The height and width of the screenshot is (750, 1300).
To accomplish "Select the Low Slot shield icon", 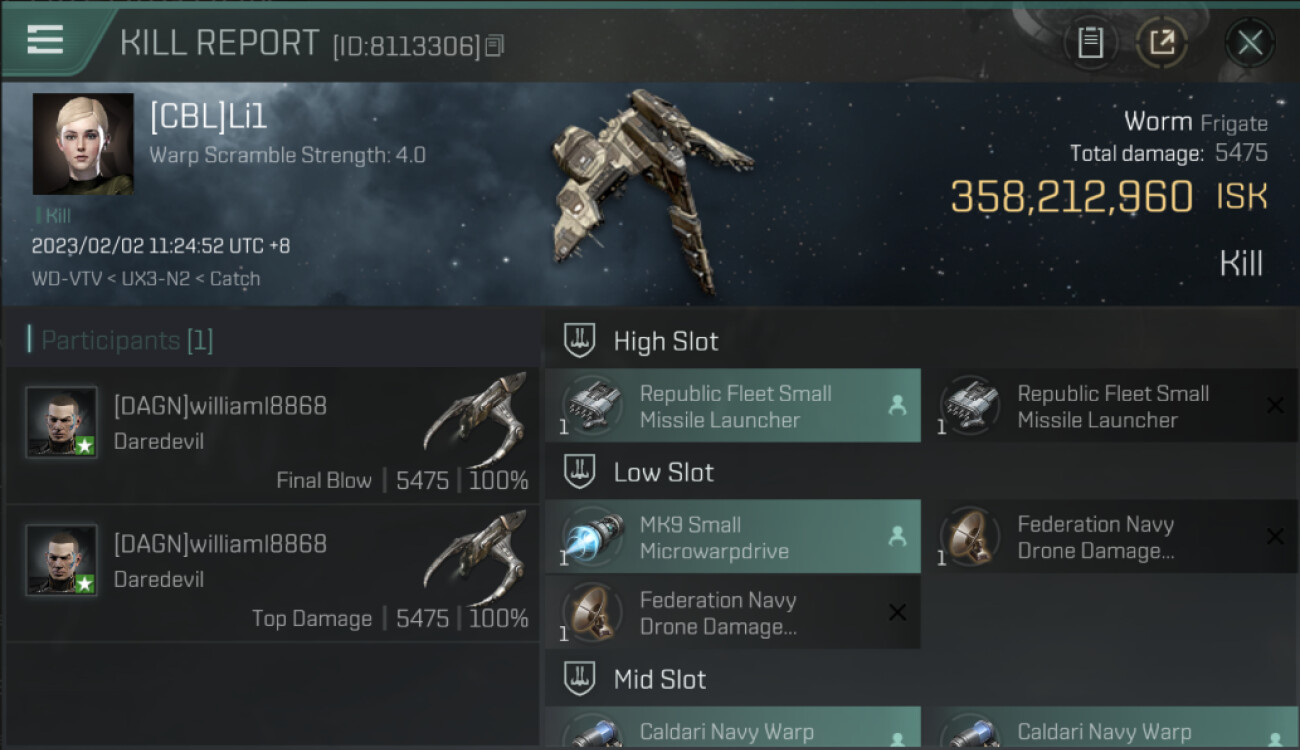I will [x=580, y=472].
